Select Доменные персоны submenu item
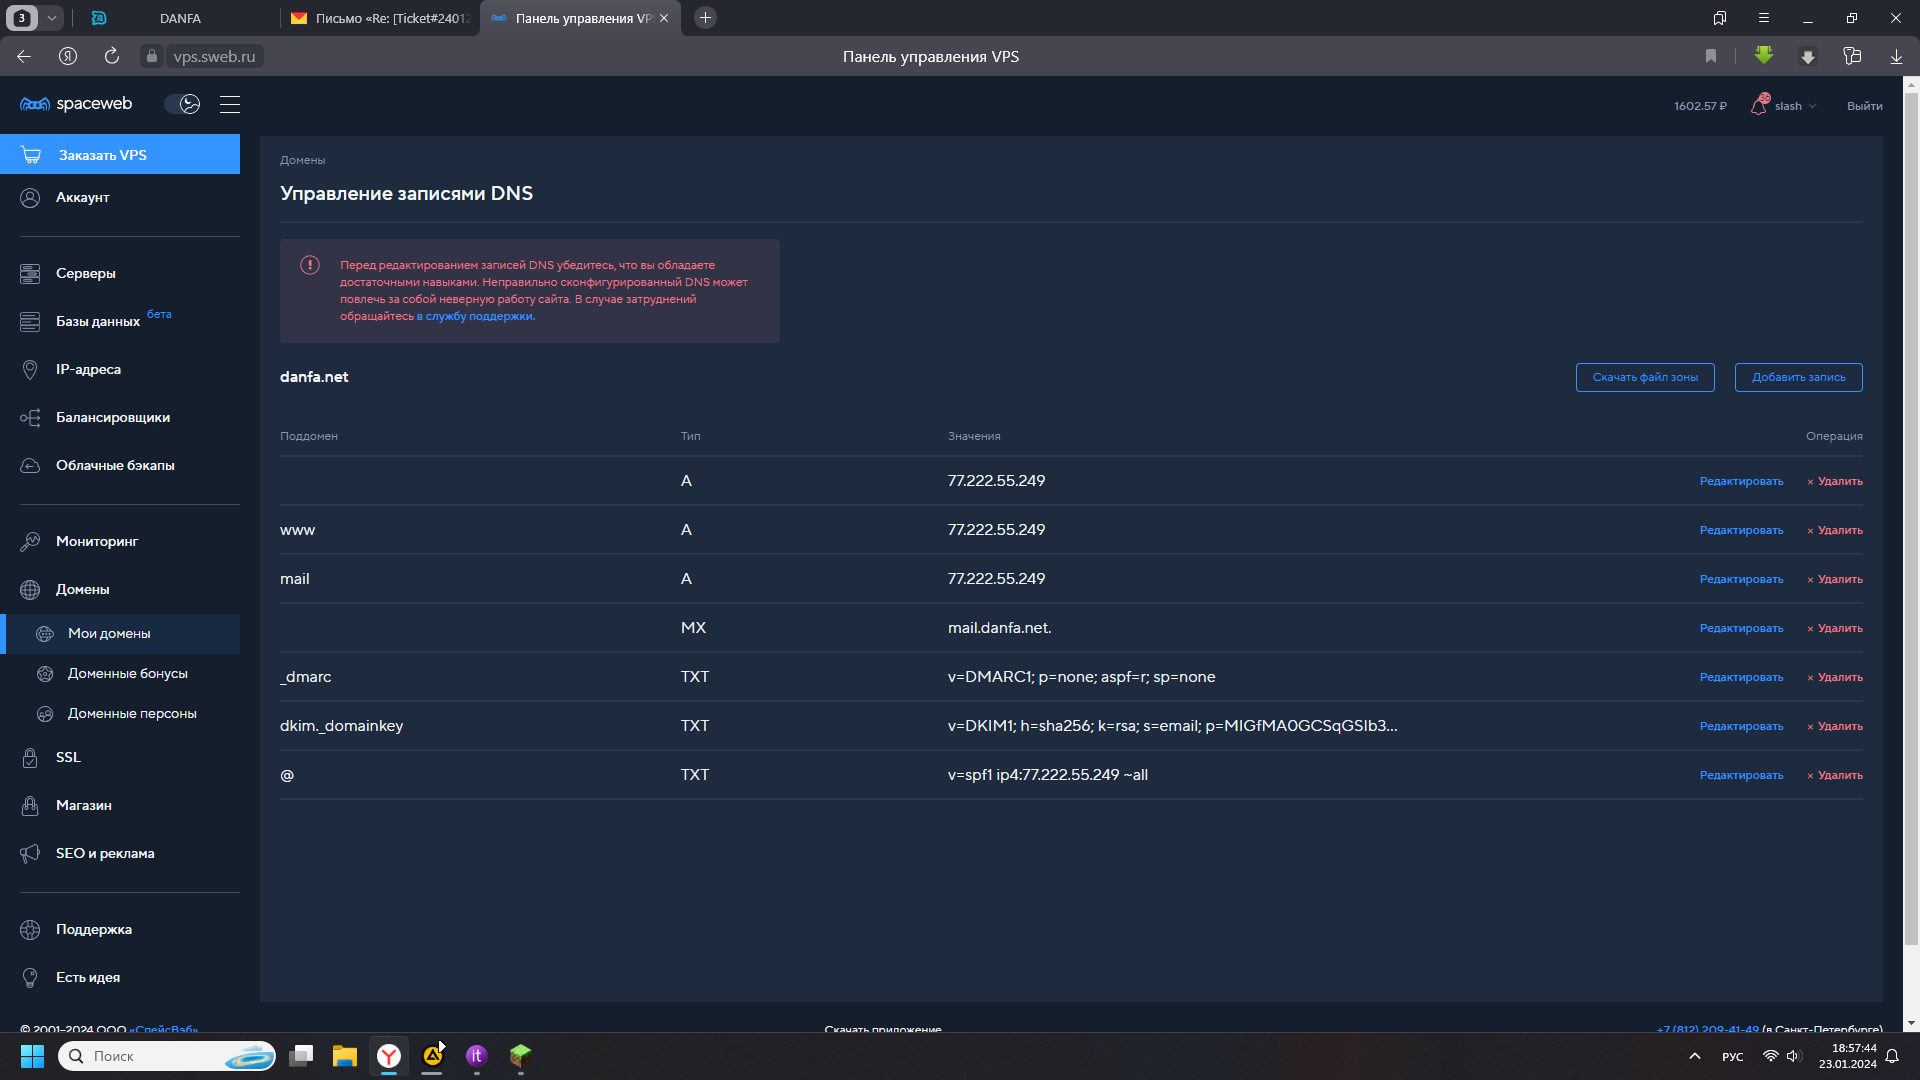The height and width of the screenshot is (1080, 1920). pos(132,714)
